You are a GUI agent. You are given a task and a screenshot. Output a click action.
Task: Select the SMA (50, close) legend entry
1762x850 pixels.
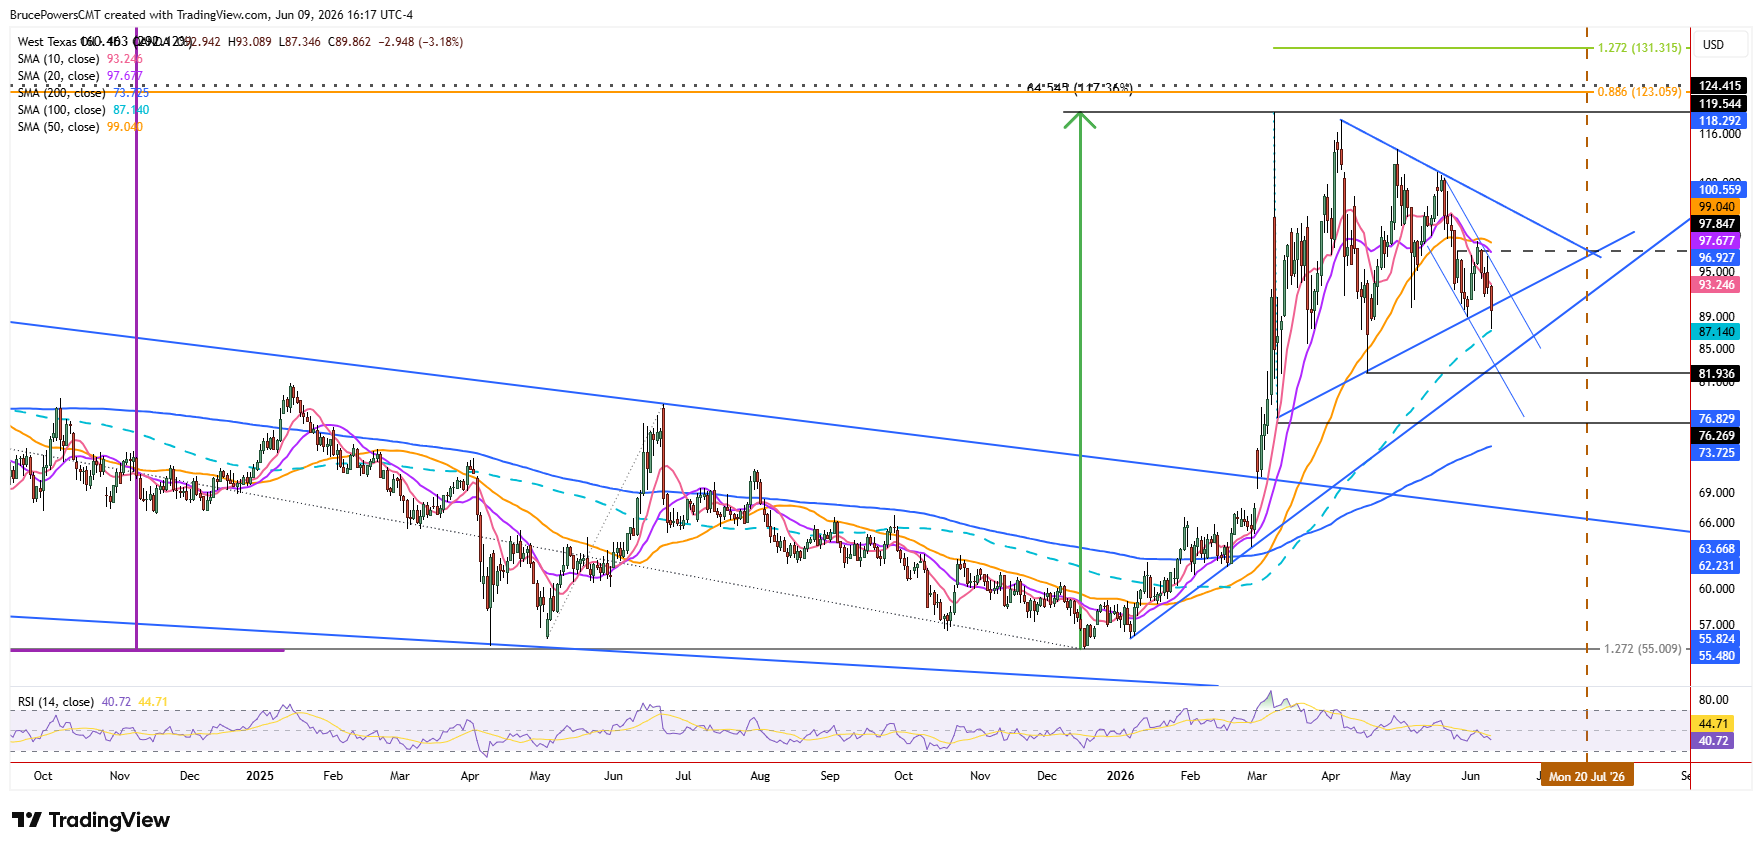coord(80,127)
